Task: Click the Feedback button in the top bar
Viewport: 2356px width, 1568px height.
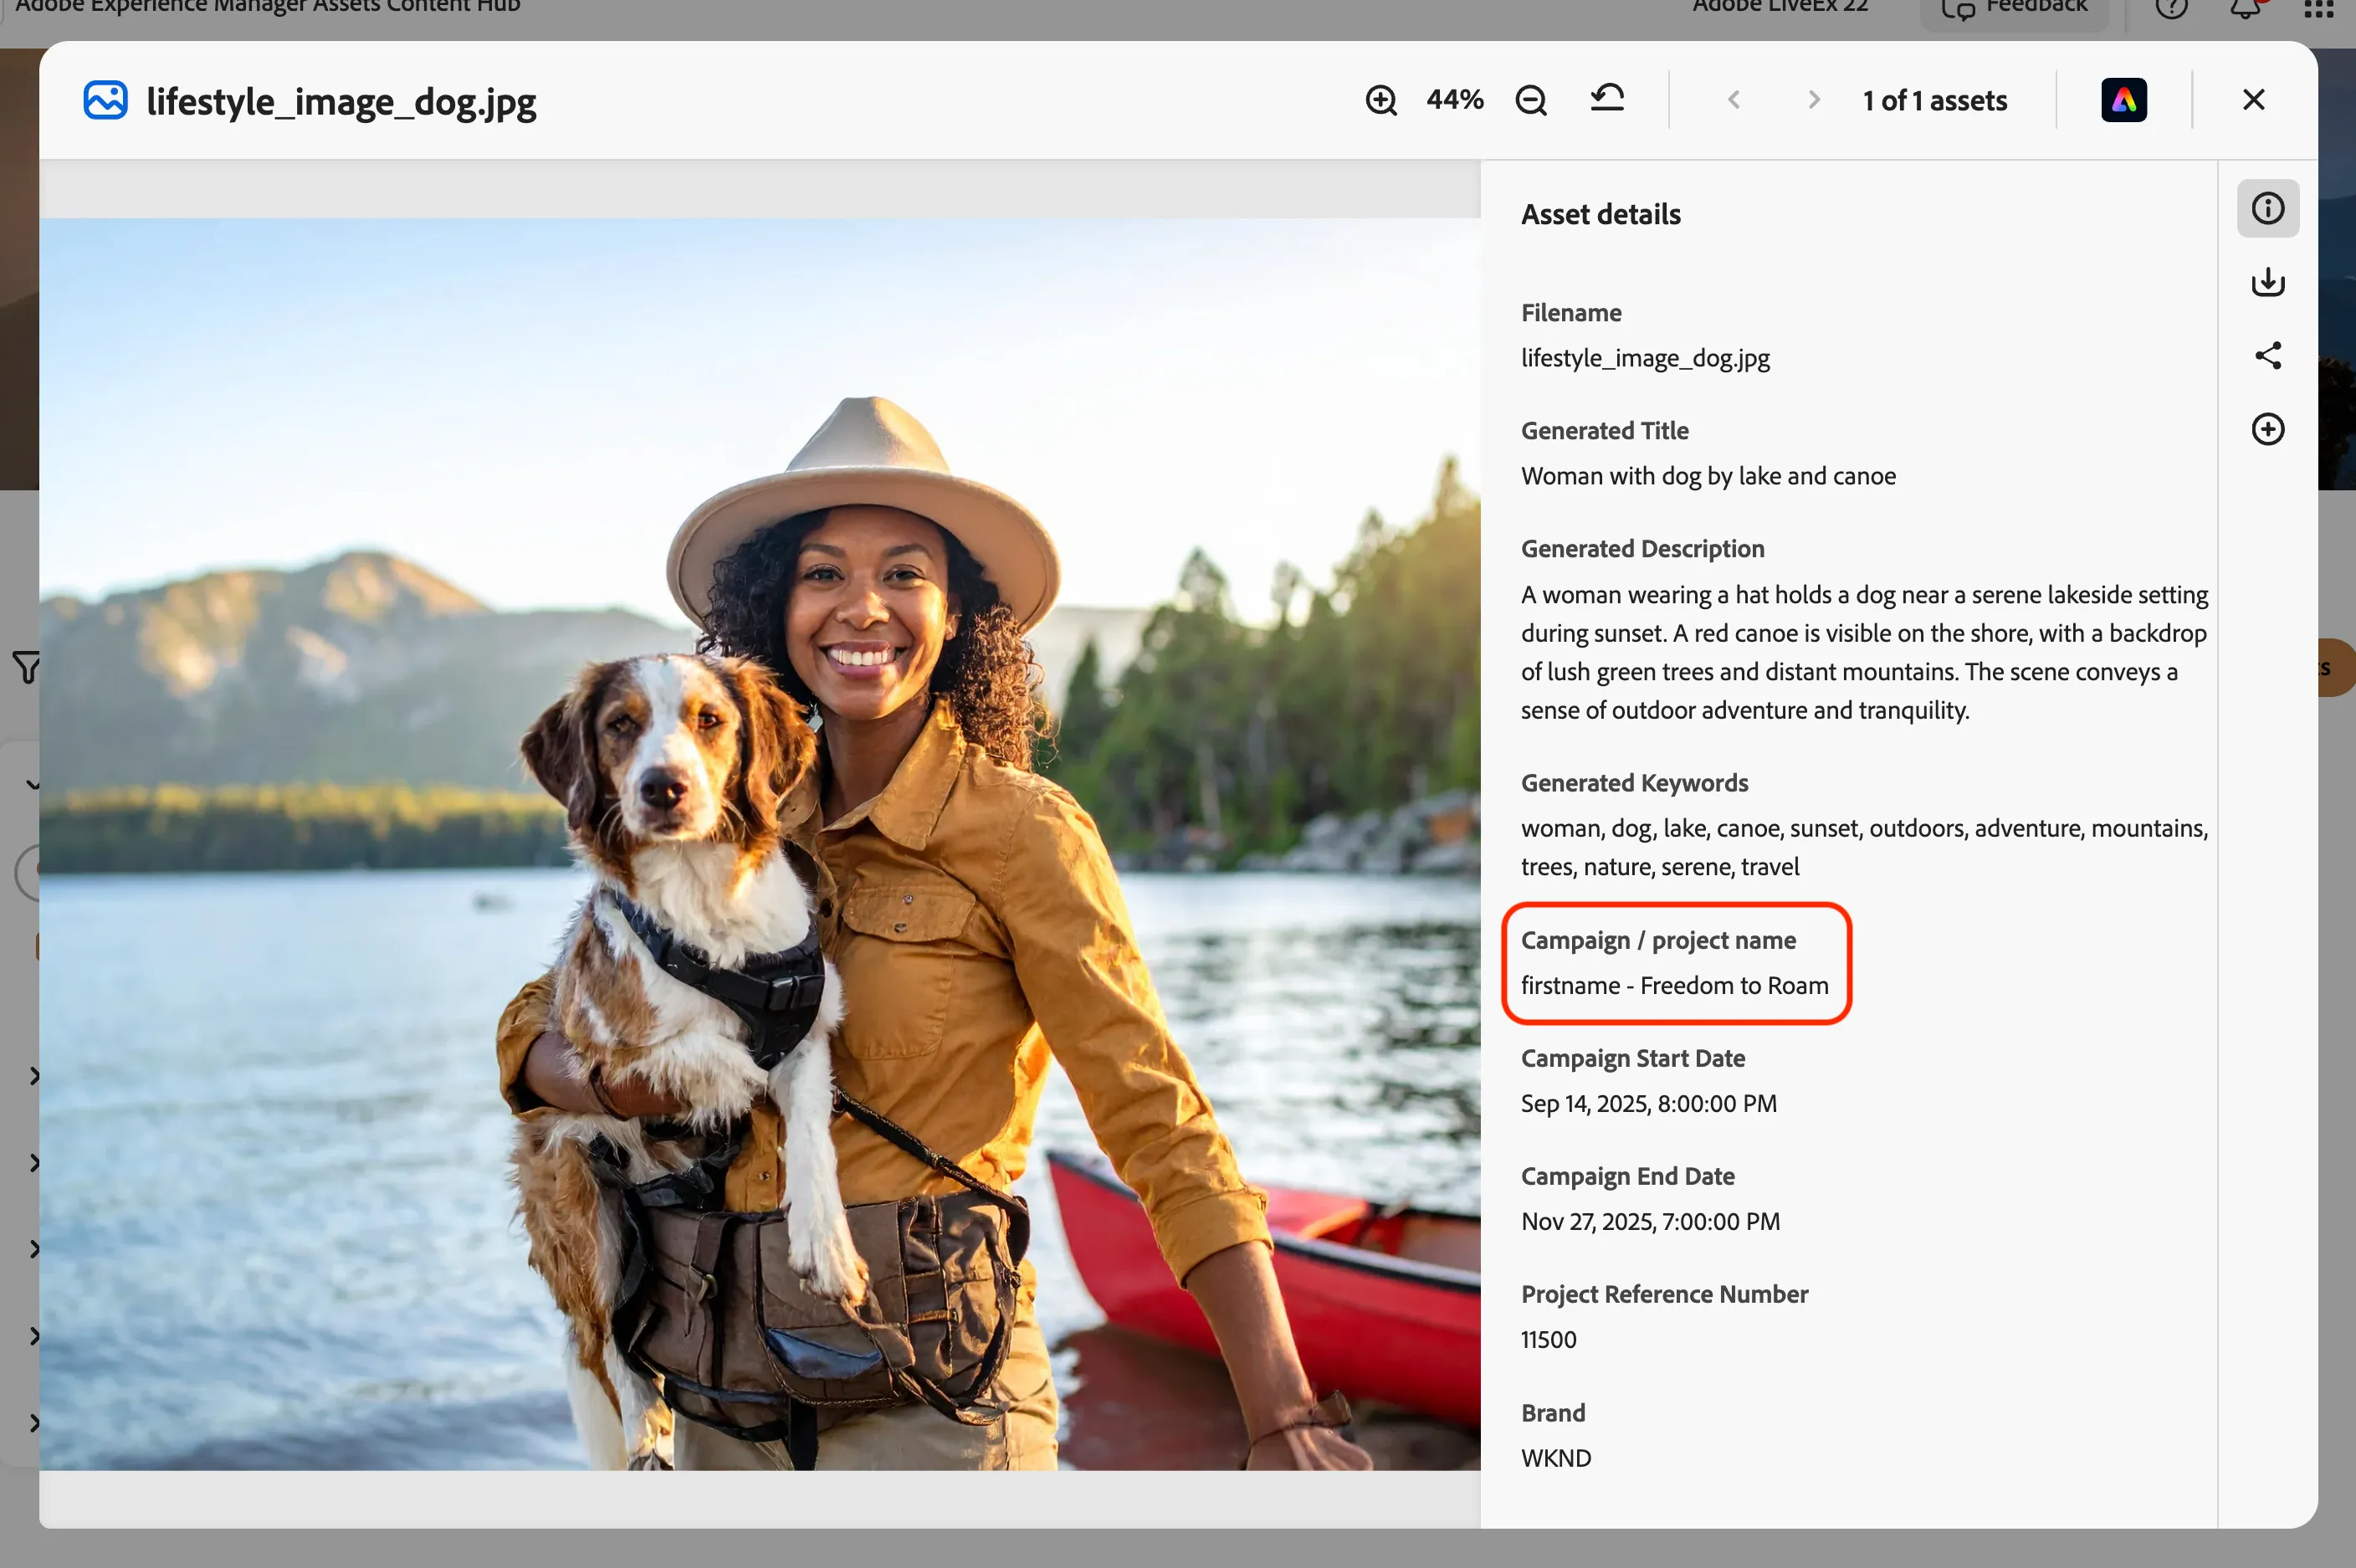Action: pyautogui.click(x=2014, y=9)
